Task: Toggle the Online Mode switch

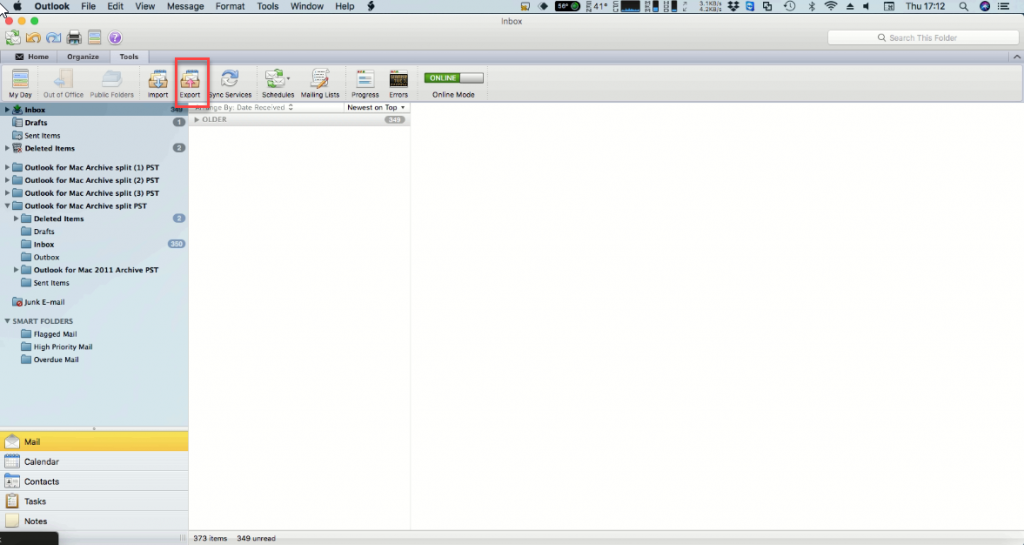Action: pos(453,78)
